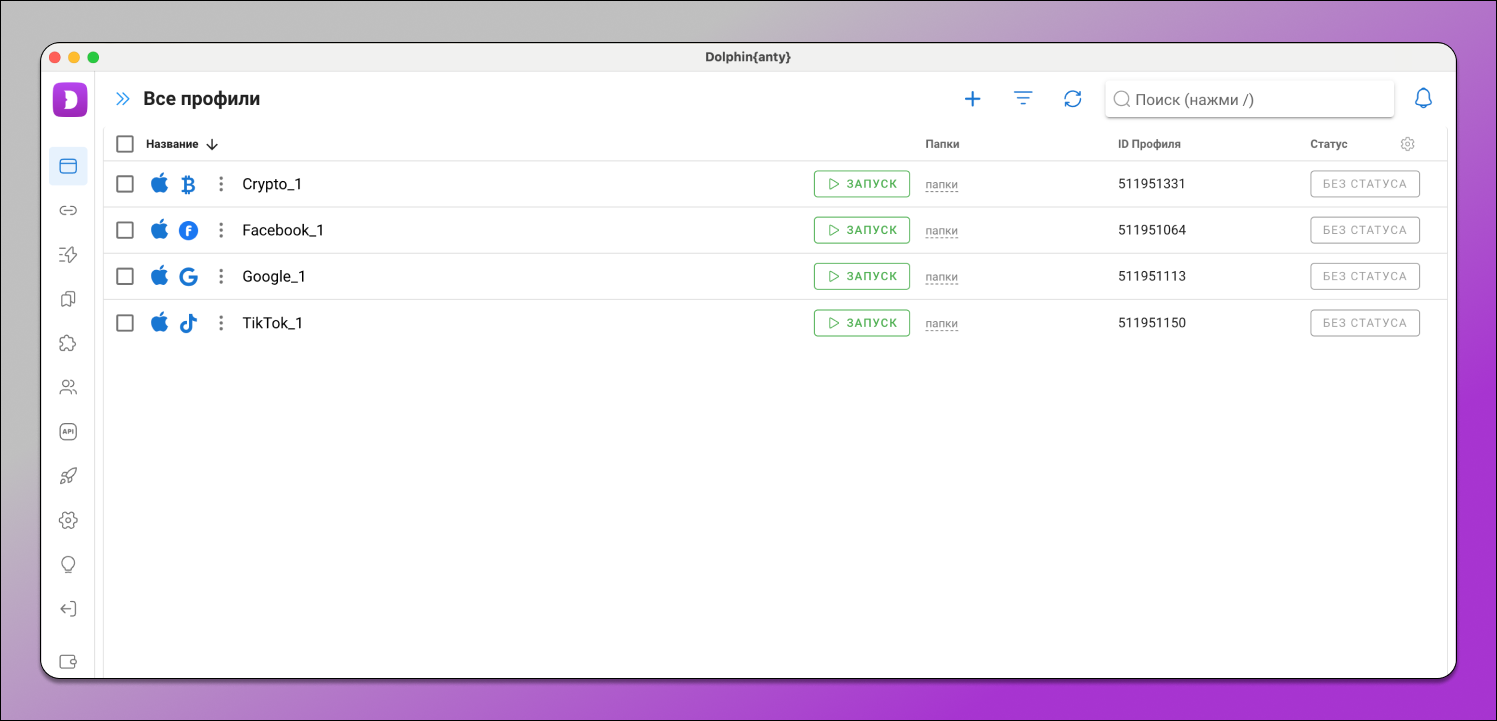Viewport: 1497px width, 721px height.
Task: Toggle the select-all profiles checkbox
Action: (125, 144)
